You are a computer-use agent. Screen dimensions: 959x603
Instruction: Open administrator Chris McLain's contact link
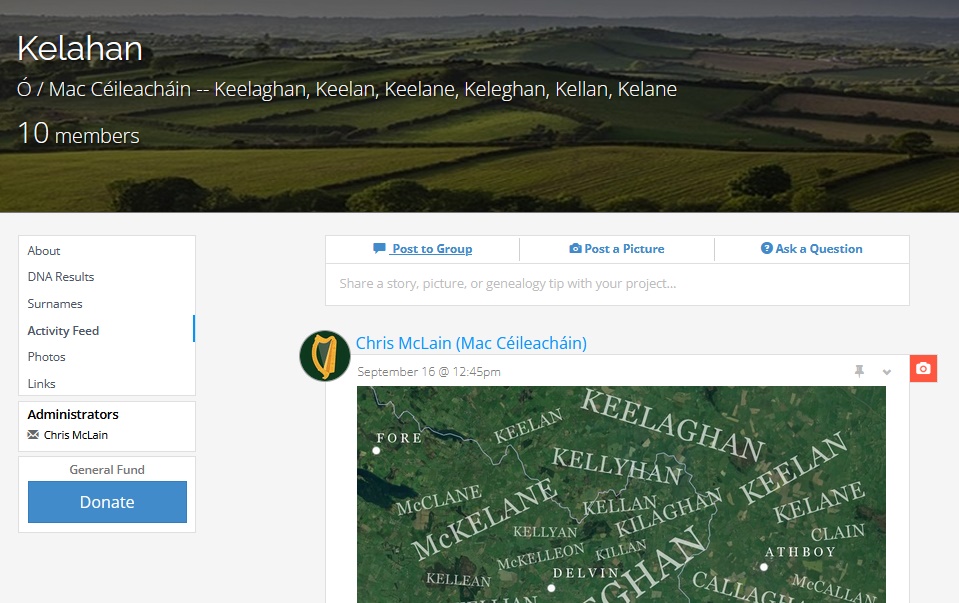[76, 435]
